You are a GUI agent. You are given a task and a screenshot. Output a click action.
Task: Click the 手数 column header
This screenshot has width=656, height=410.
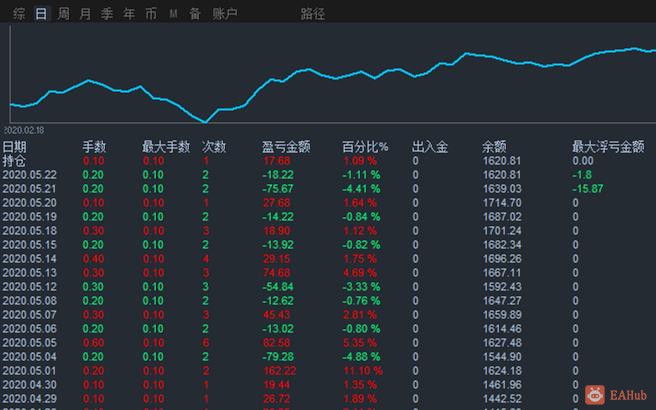(x=94, y=147)
